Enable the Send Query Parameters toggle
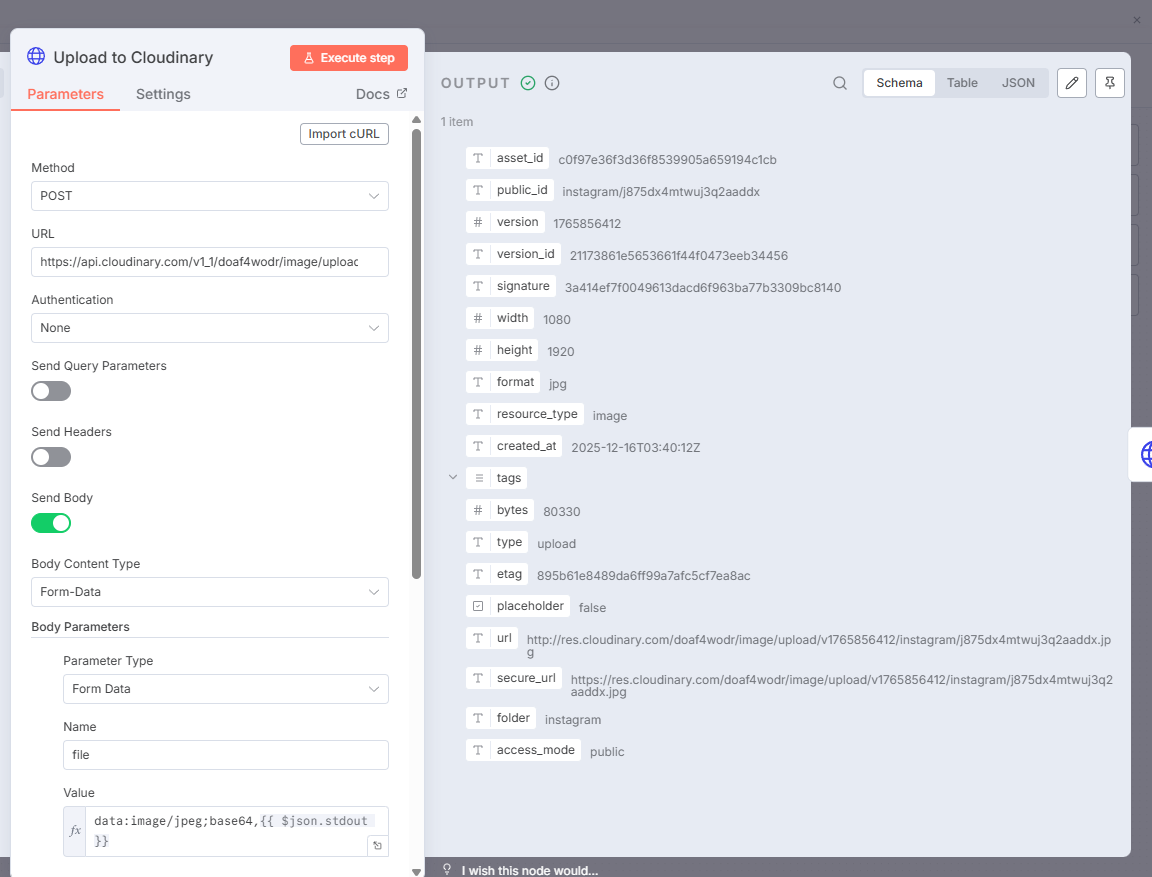This screenshot has width=1152, height=877. point(51,391)
